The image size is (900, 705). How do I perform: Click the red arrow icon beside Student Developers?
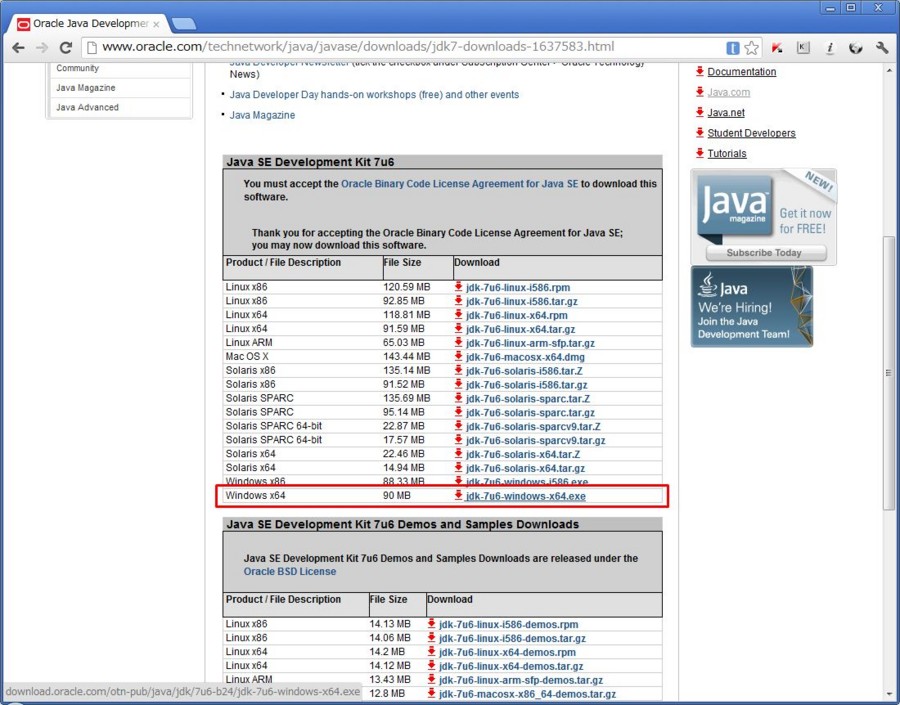700,133
